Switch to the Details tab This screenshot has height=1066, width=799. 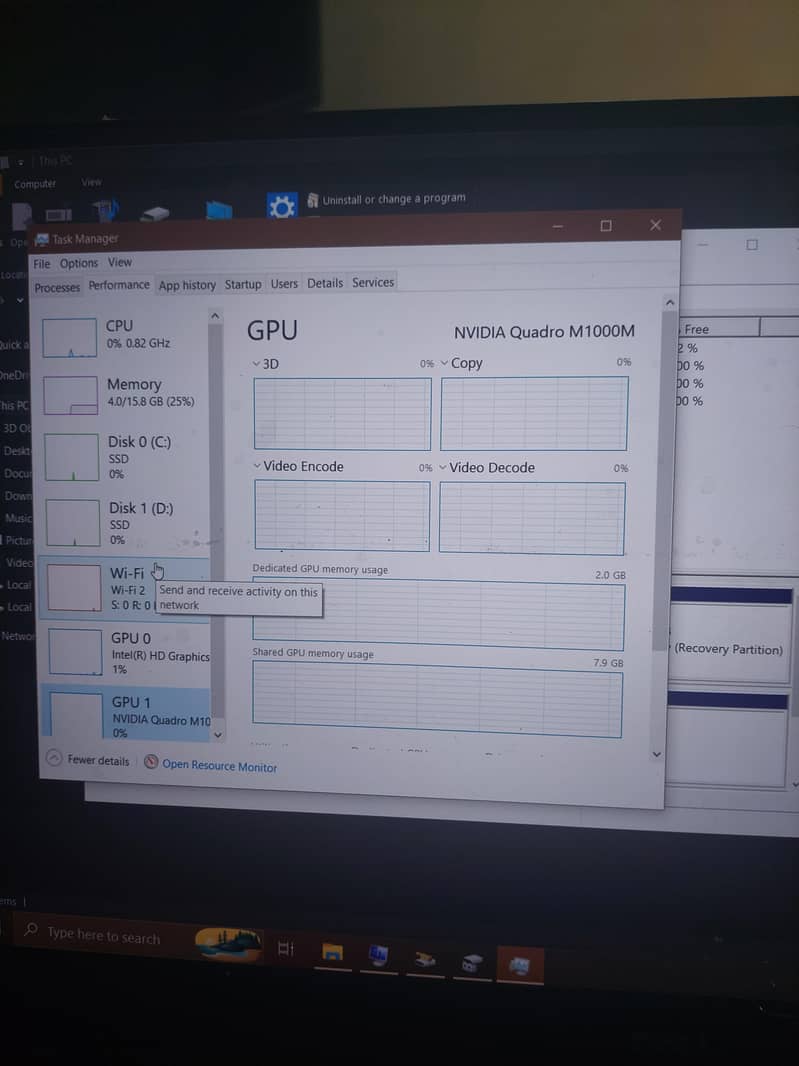(x=324, y=283)
